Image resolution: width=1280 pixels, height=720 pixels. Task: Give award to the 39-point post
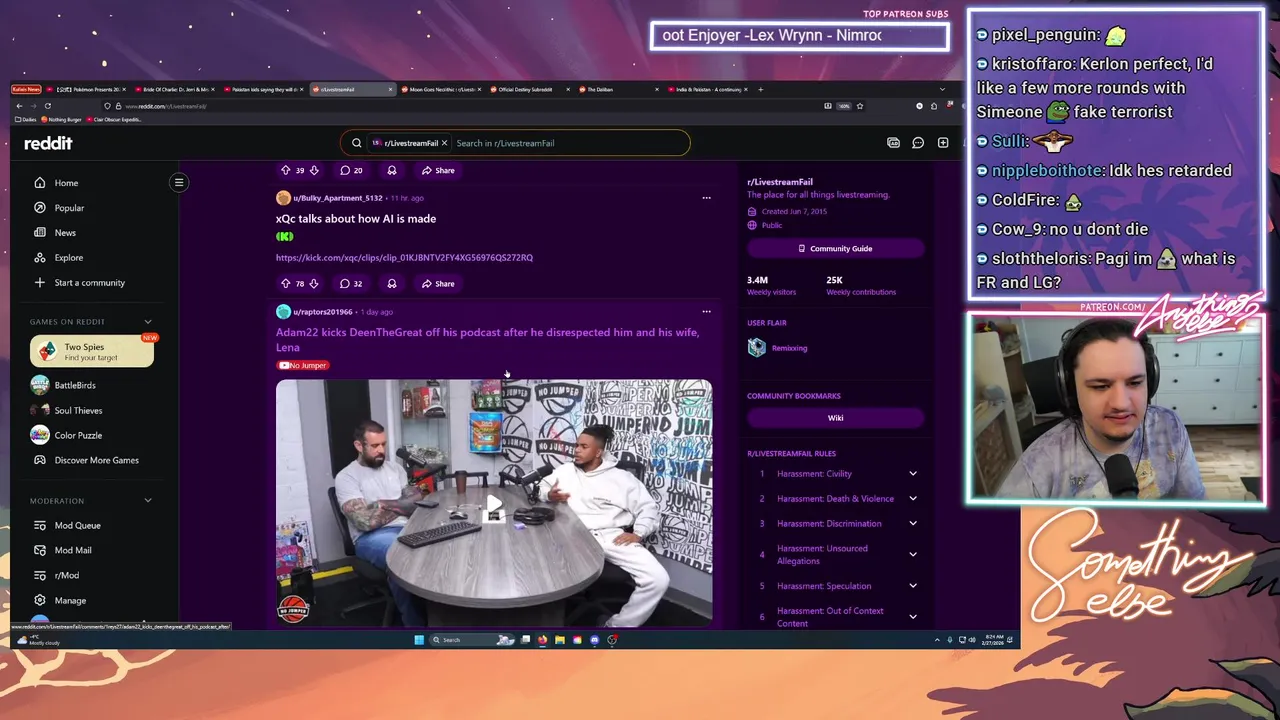392,170
